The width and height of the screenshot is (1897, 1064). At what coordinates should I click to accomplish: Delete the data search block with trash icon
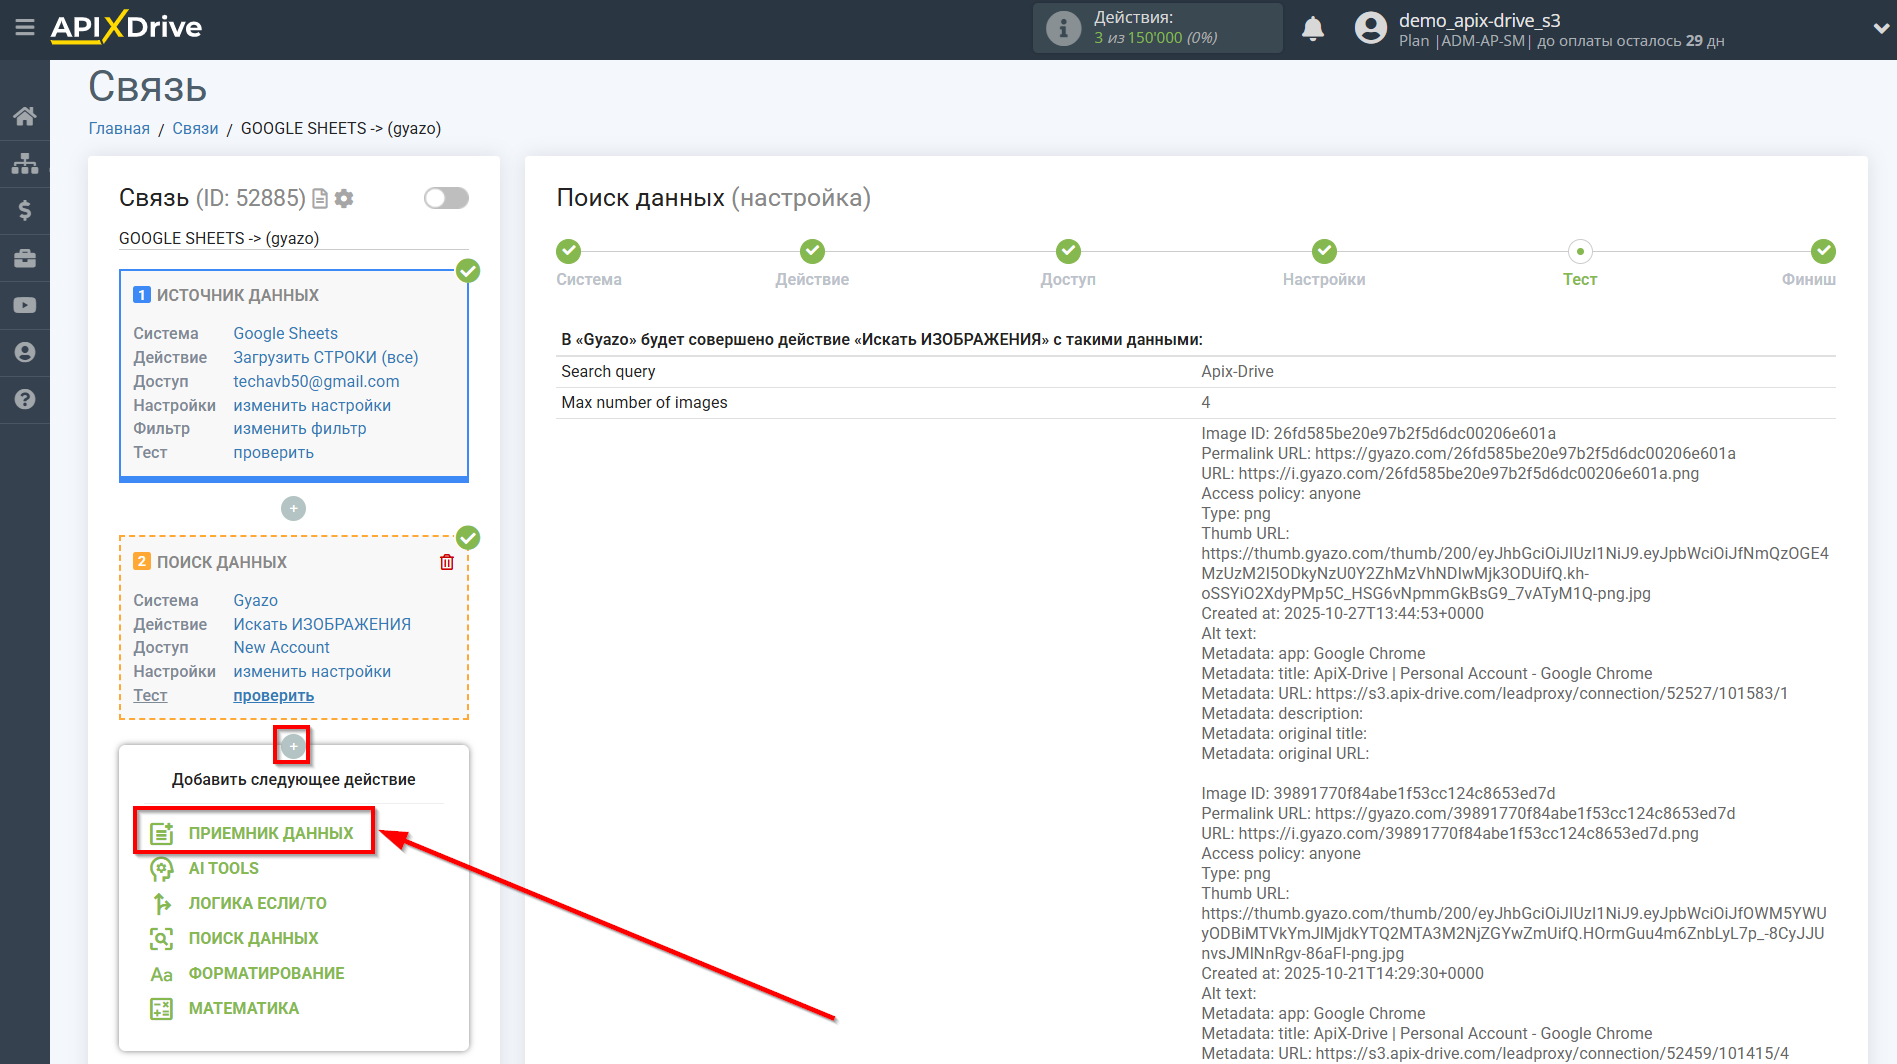point(447,562)
